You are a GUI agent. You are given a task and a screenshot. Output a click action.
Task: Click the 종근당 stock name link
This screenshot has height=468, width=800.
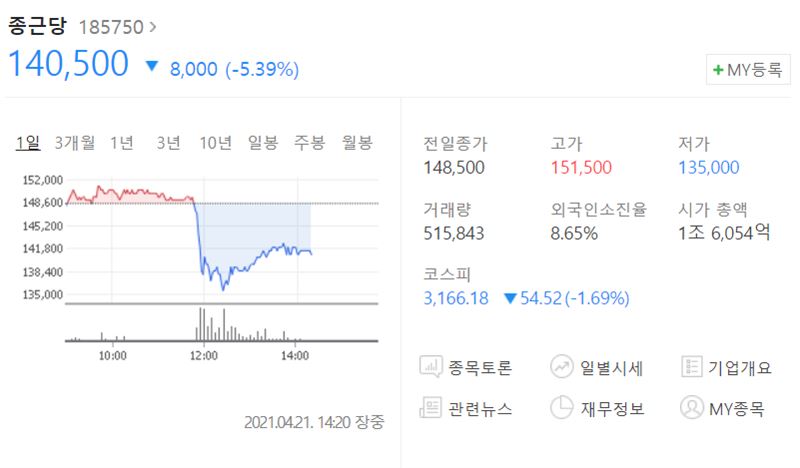(37, 26)
